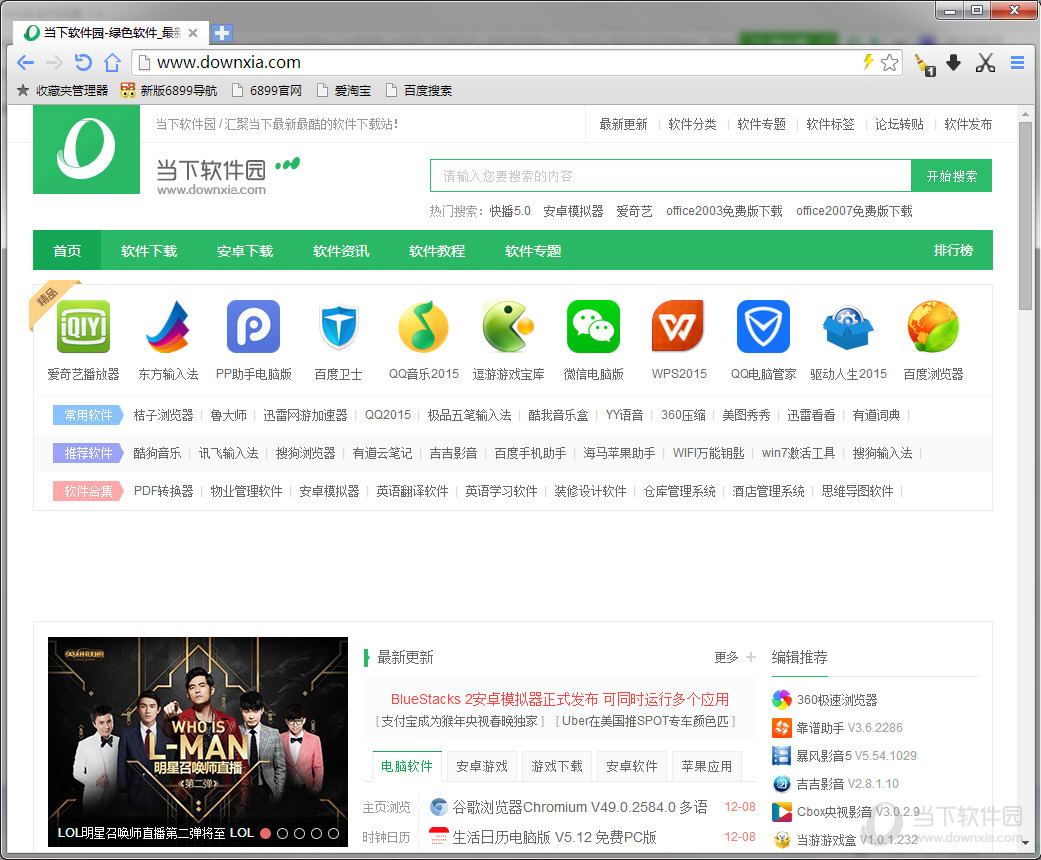The image size is (1041, 860).
Task: Select the 软件资讯 navigation item
Action: 341,250
